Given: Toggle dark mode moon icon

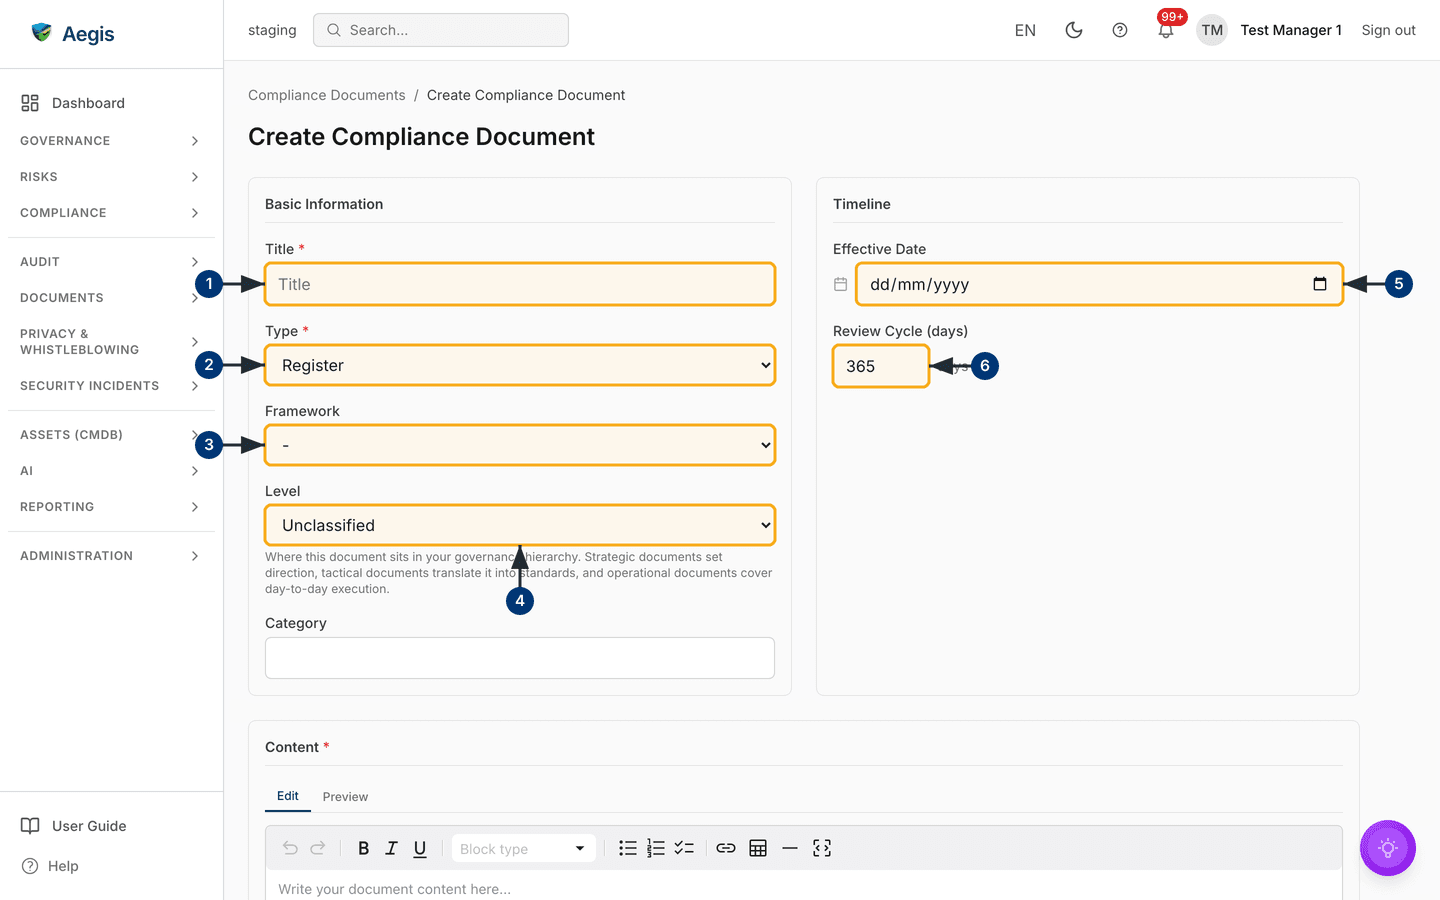Looking at the screenshot, I should [1074, 30].
